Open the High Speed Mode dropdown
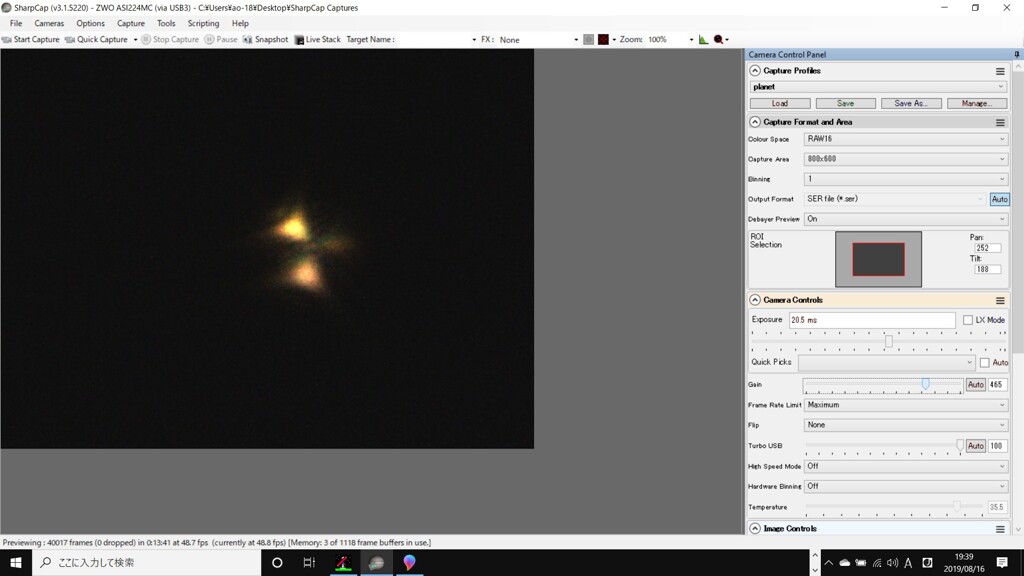 point(905,466)
